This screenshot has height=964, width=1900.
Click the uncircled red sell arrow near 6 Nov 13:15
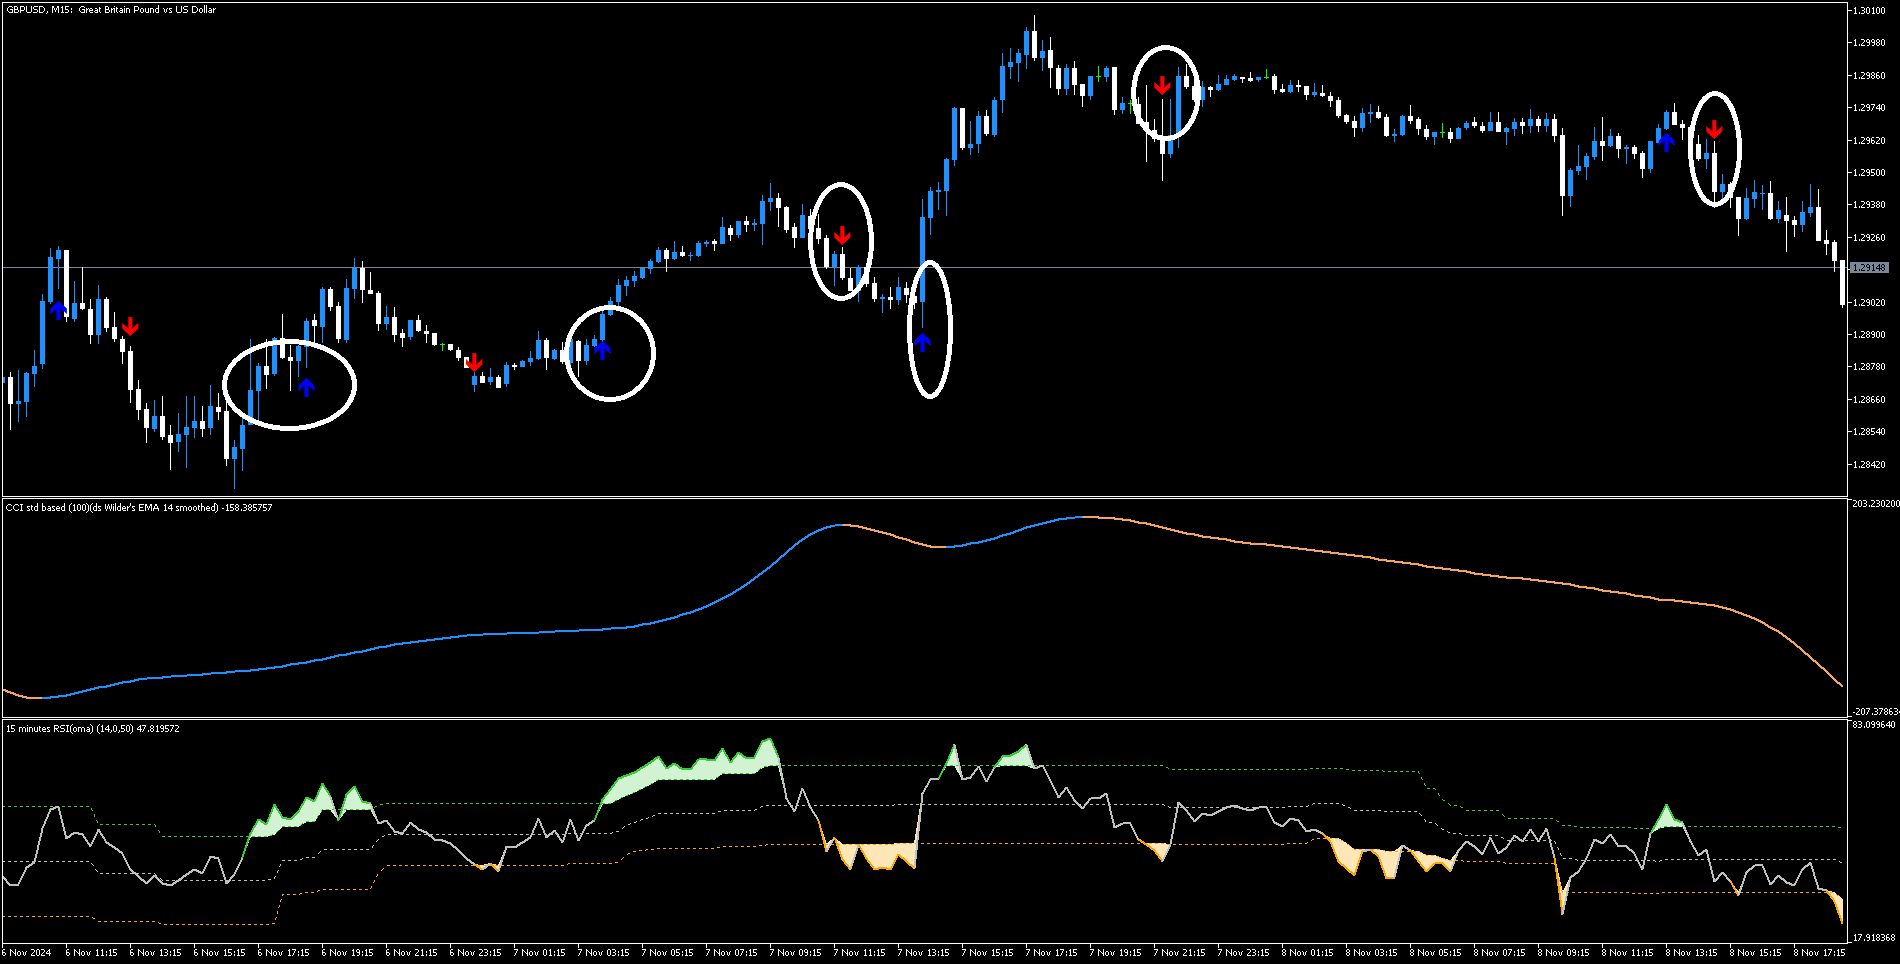coord(130,326)
